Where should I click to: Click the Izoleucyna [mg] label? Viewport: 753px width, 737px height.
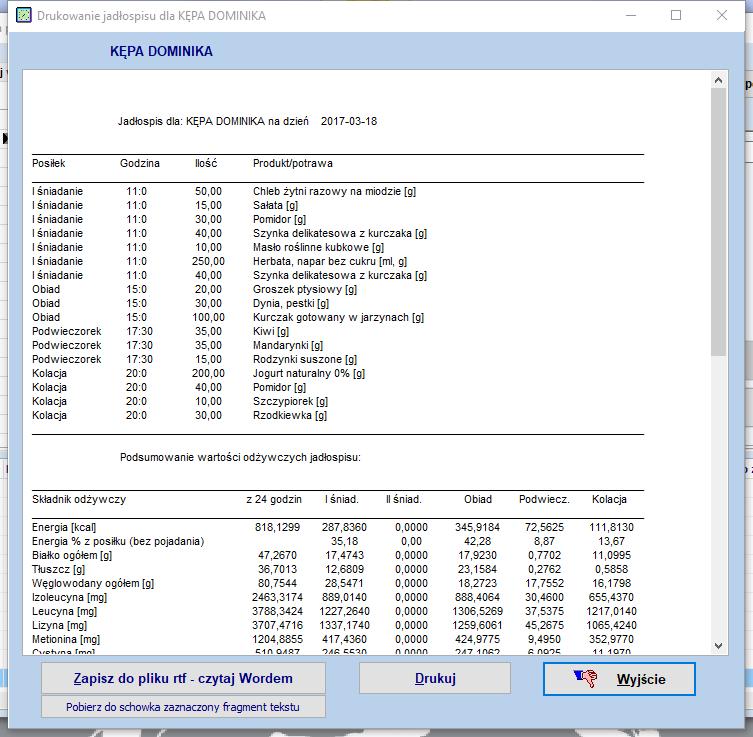point(70,597)
